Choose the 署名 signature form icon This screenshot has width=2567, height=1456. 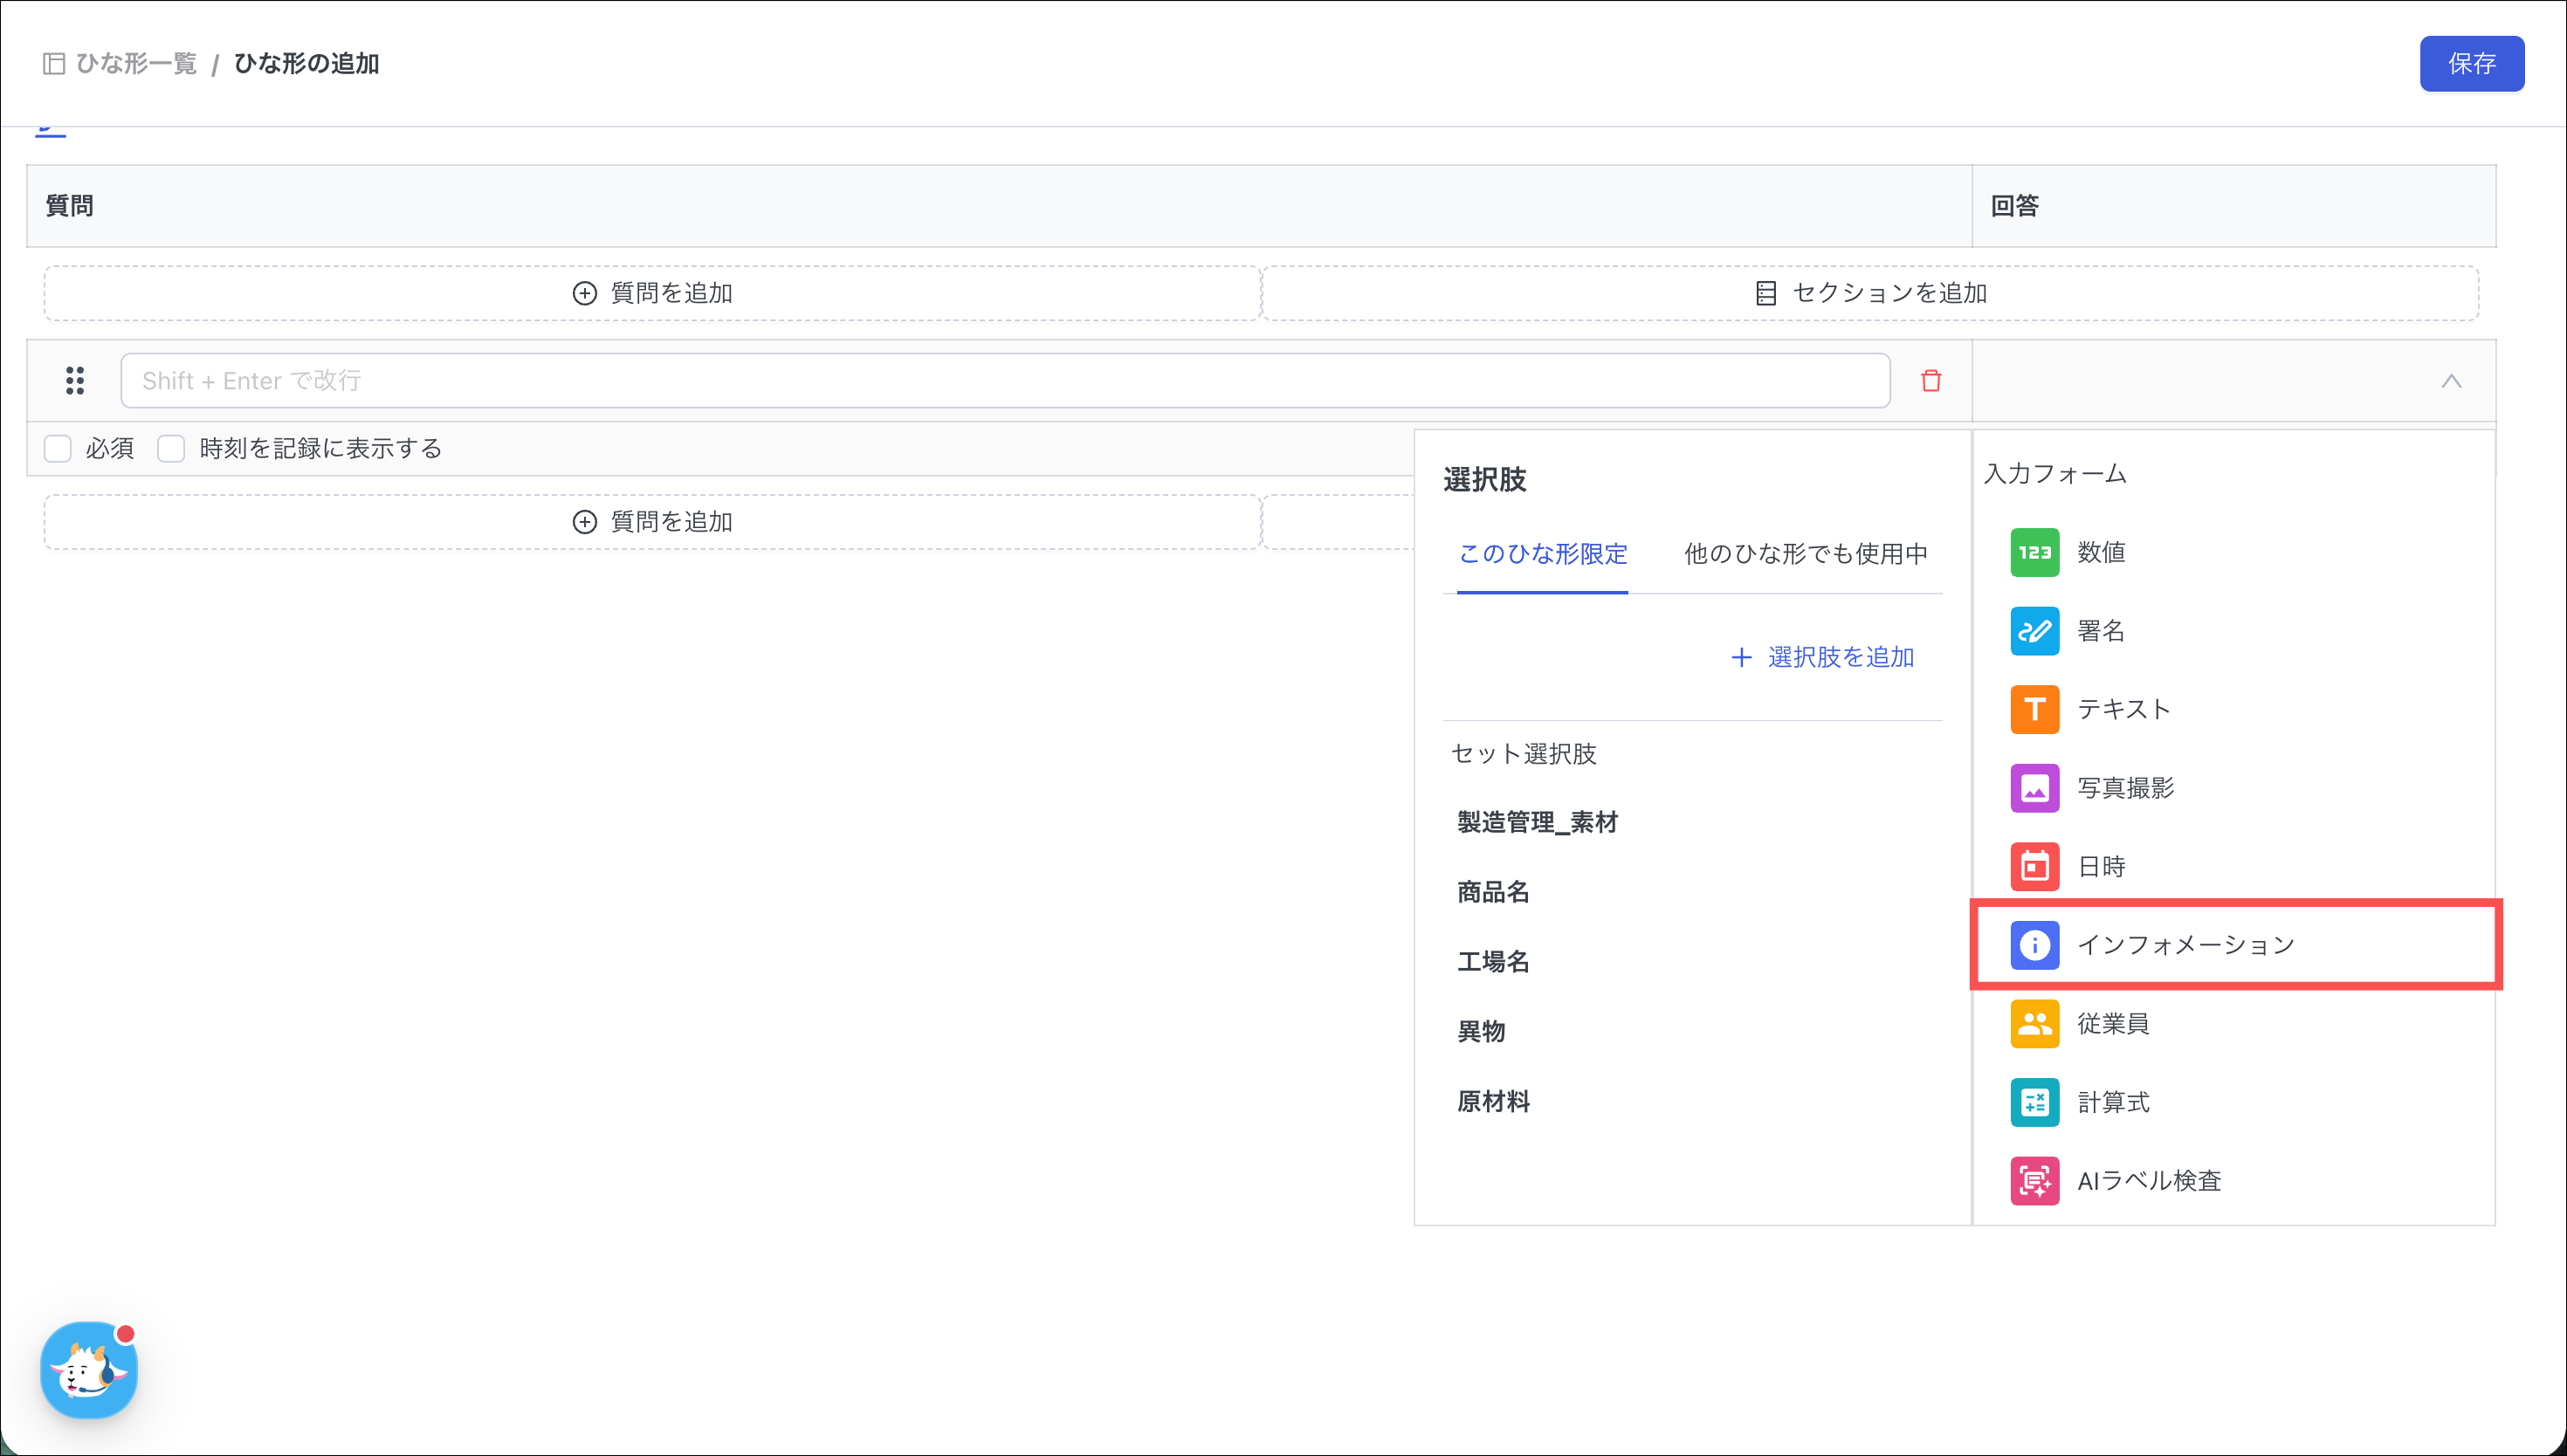tap(2034, 631)
